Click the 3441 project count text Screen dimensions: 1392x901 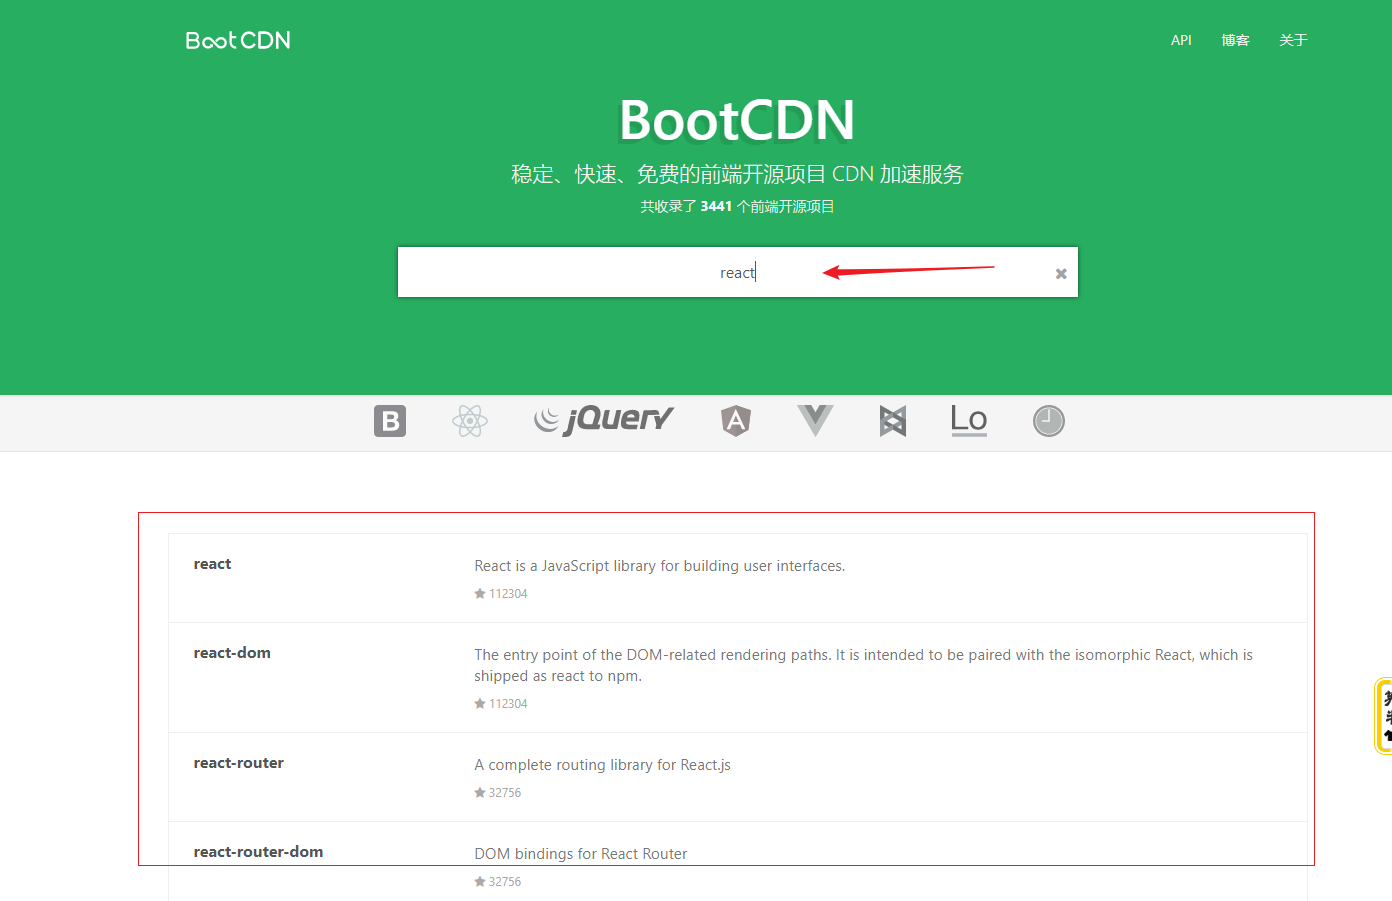coord(716,206)
